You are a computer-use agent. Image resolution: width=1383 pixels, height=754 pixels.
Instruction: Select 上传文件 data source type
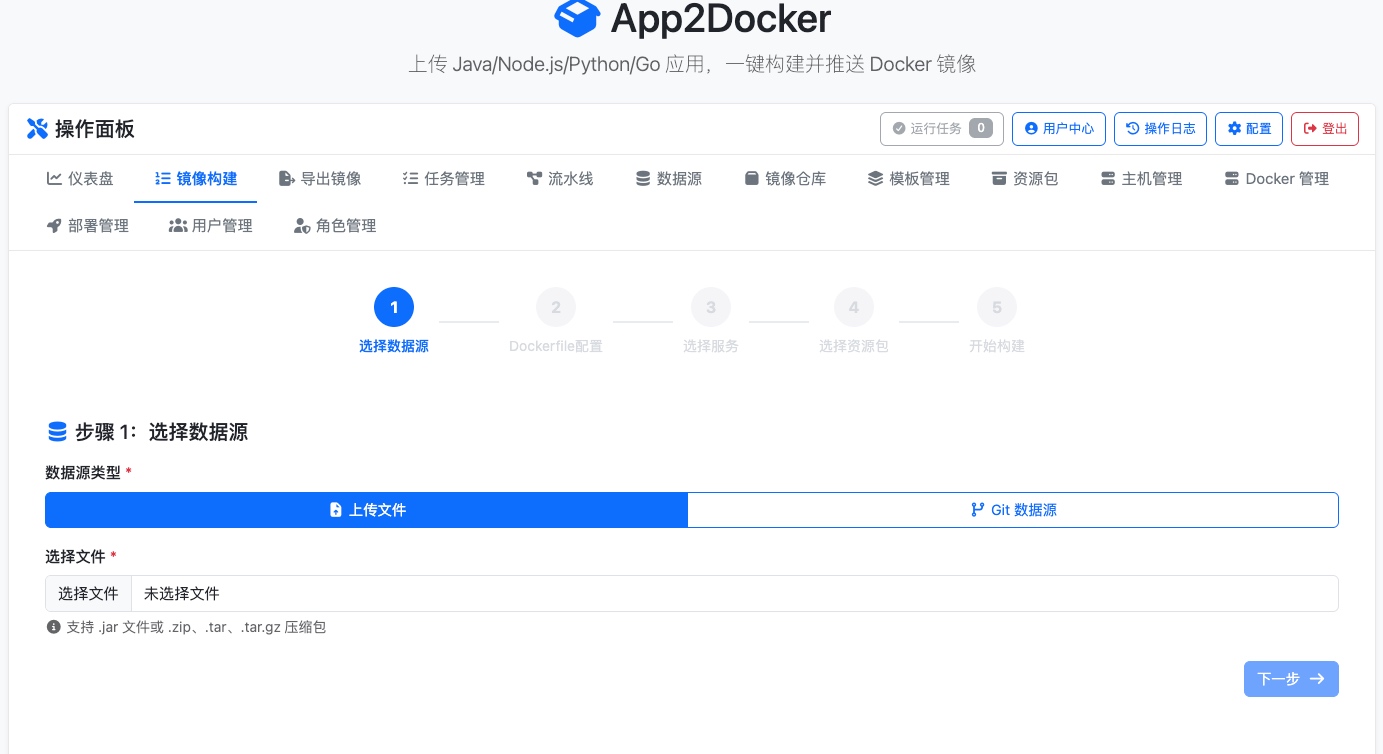[x=367, y=510]
